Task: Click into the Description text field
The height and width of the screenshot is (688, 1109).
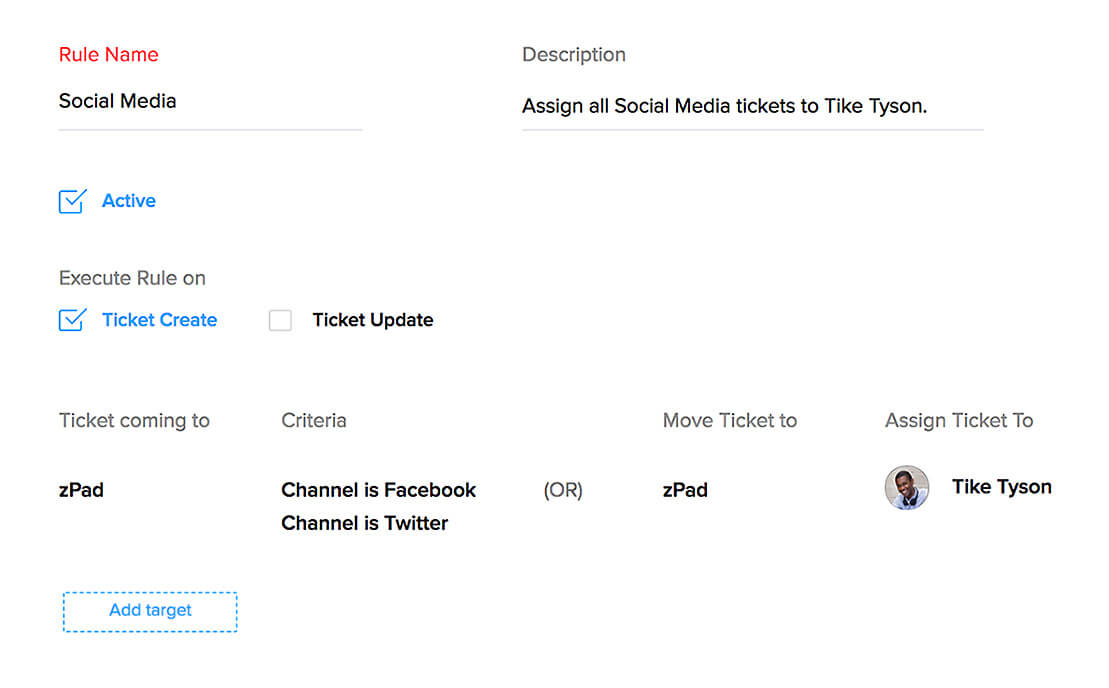Action: click(x=751, y=106)
